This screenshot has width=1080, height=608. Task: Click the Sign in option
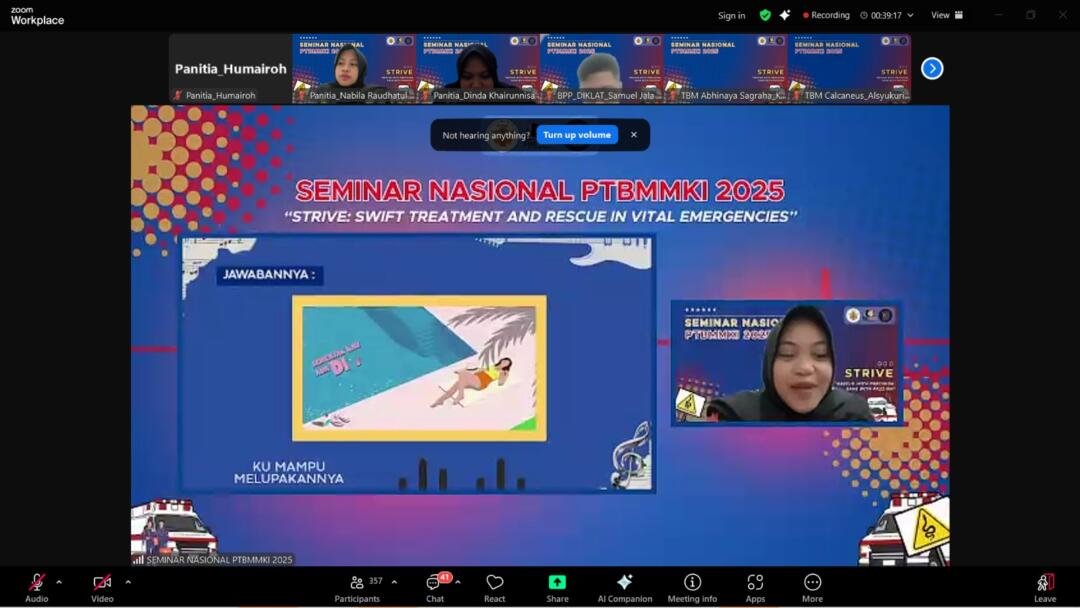click(x=731, y=15)
